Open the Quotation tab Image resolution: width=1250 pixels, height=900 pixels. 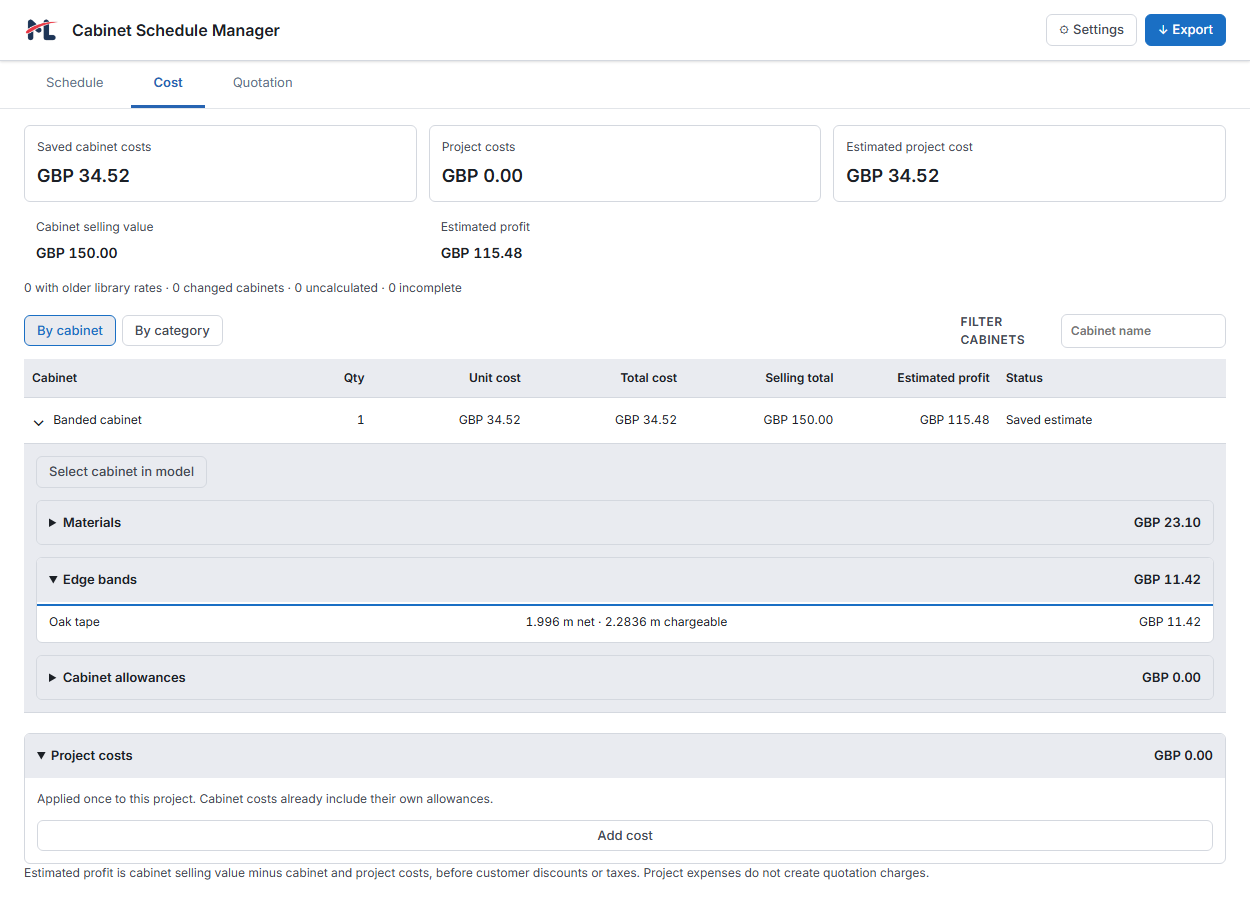point(263,83)
